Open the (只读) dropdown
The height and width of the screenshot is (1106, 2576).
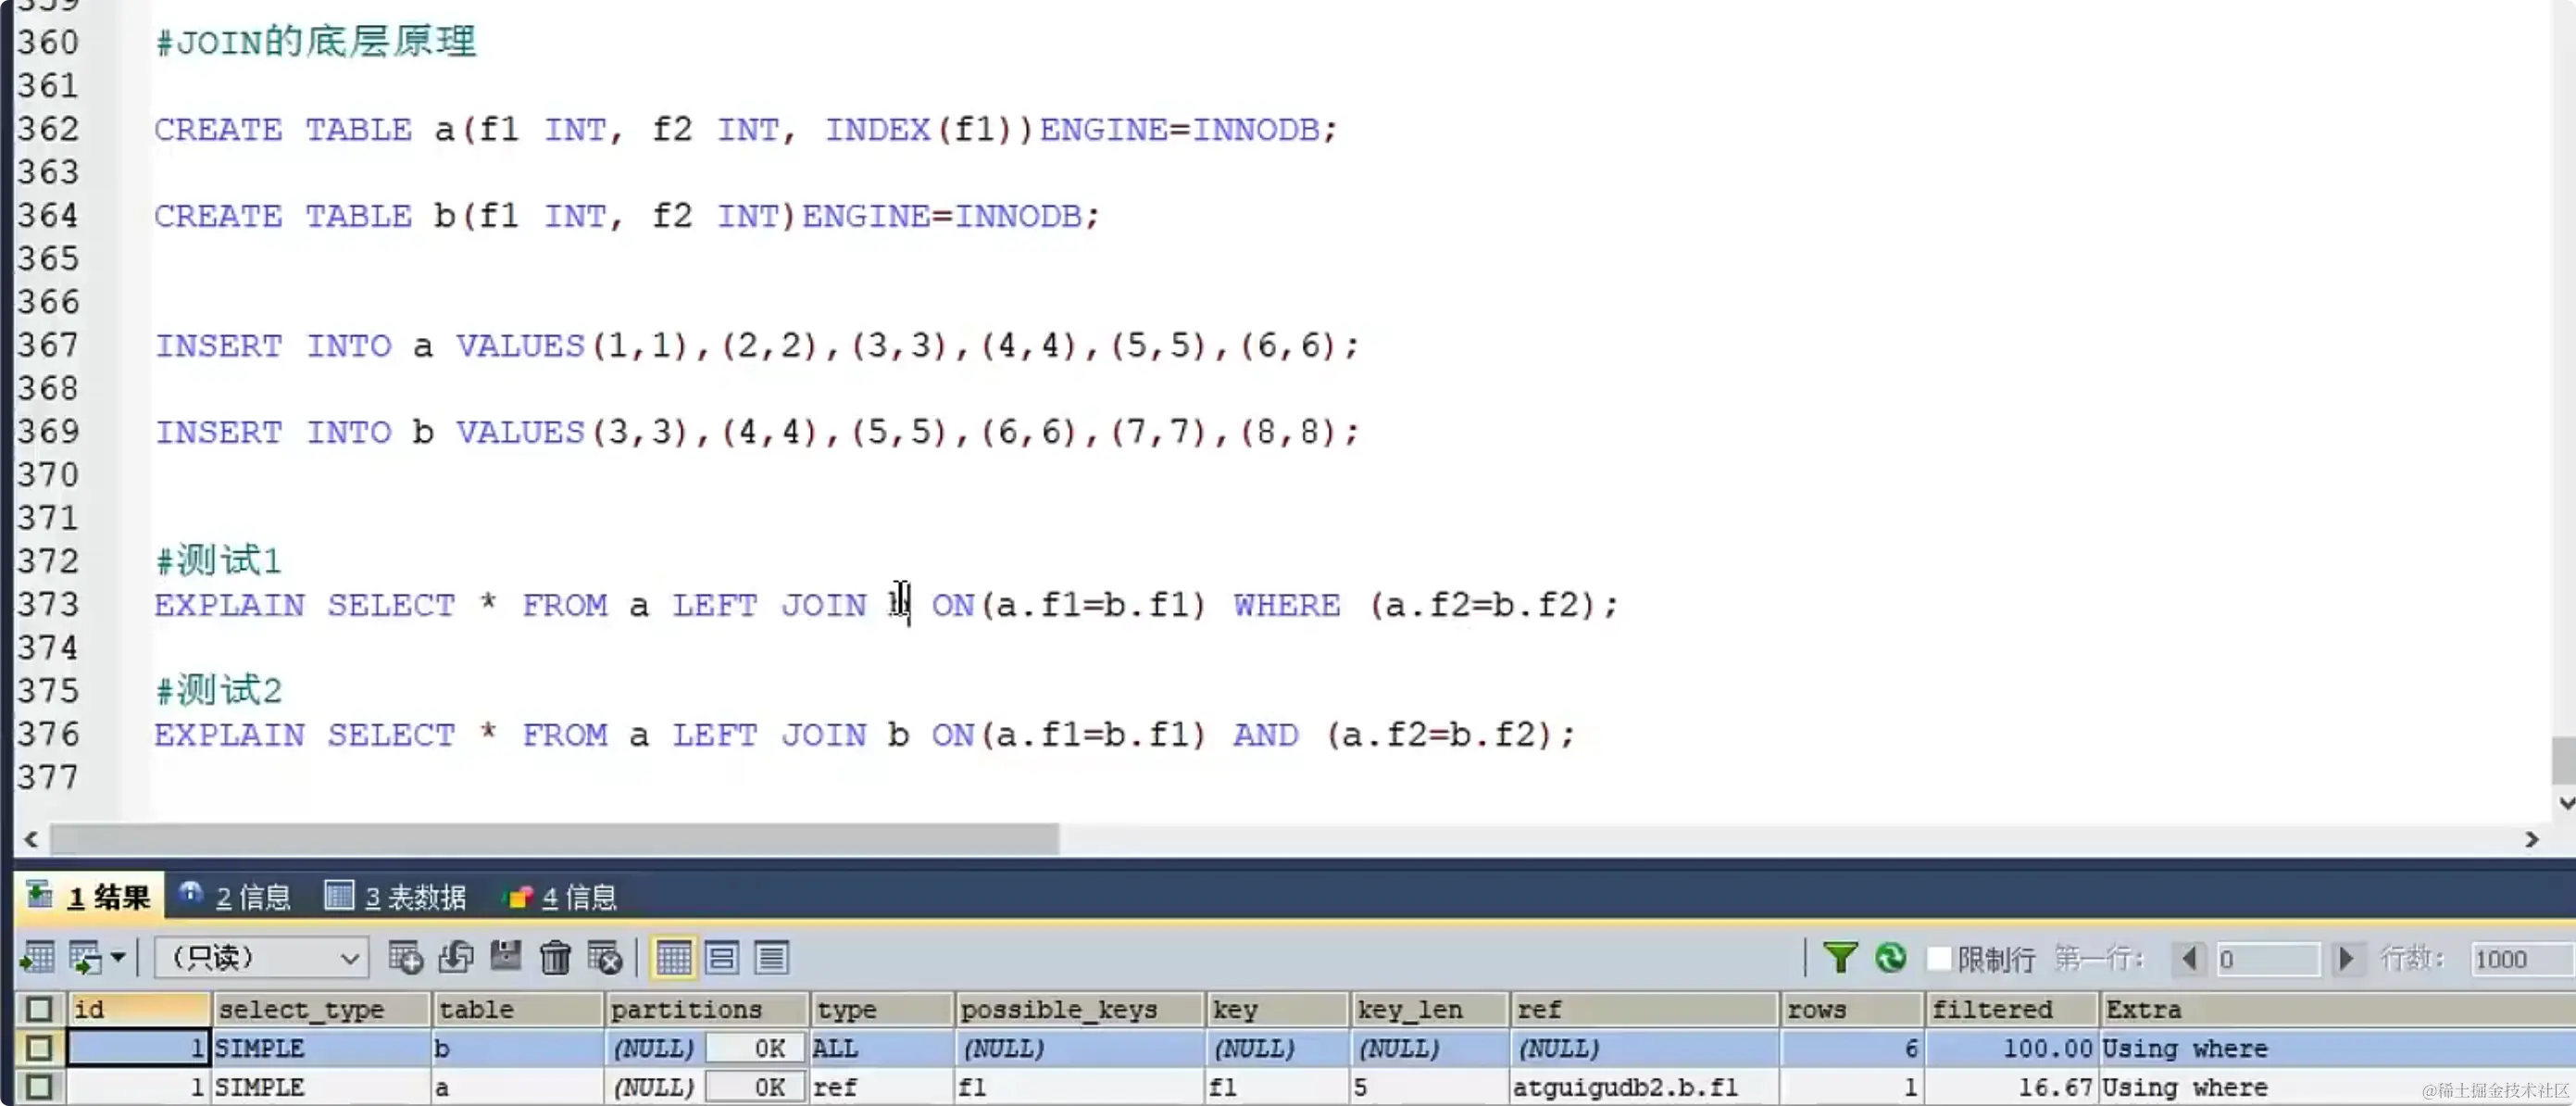pyautogui.click(x=262, y=958)
